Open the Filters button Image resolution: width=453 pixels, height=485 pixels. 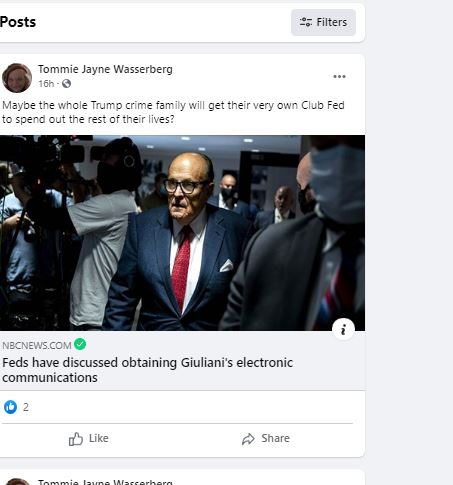(x=323, y=22)
